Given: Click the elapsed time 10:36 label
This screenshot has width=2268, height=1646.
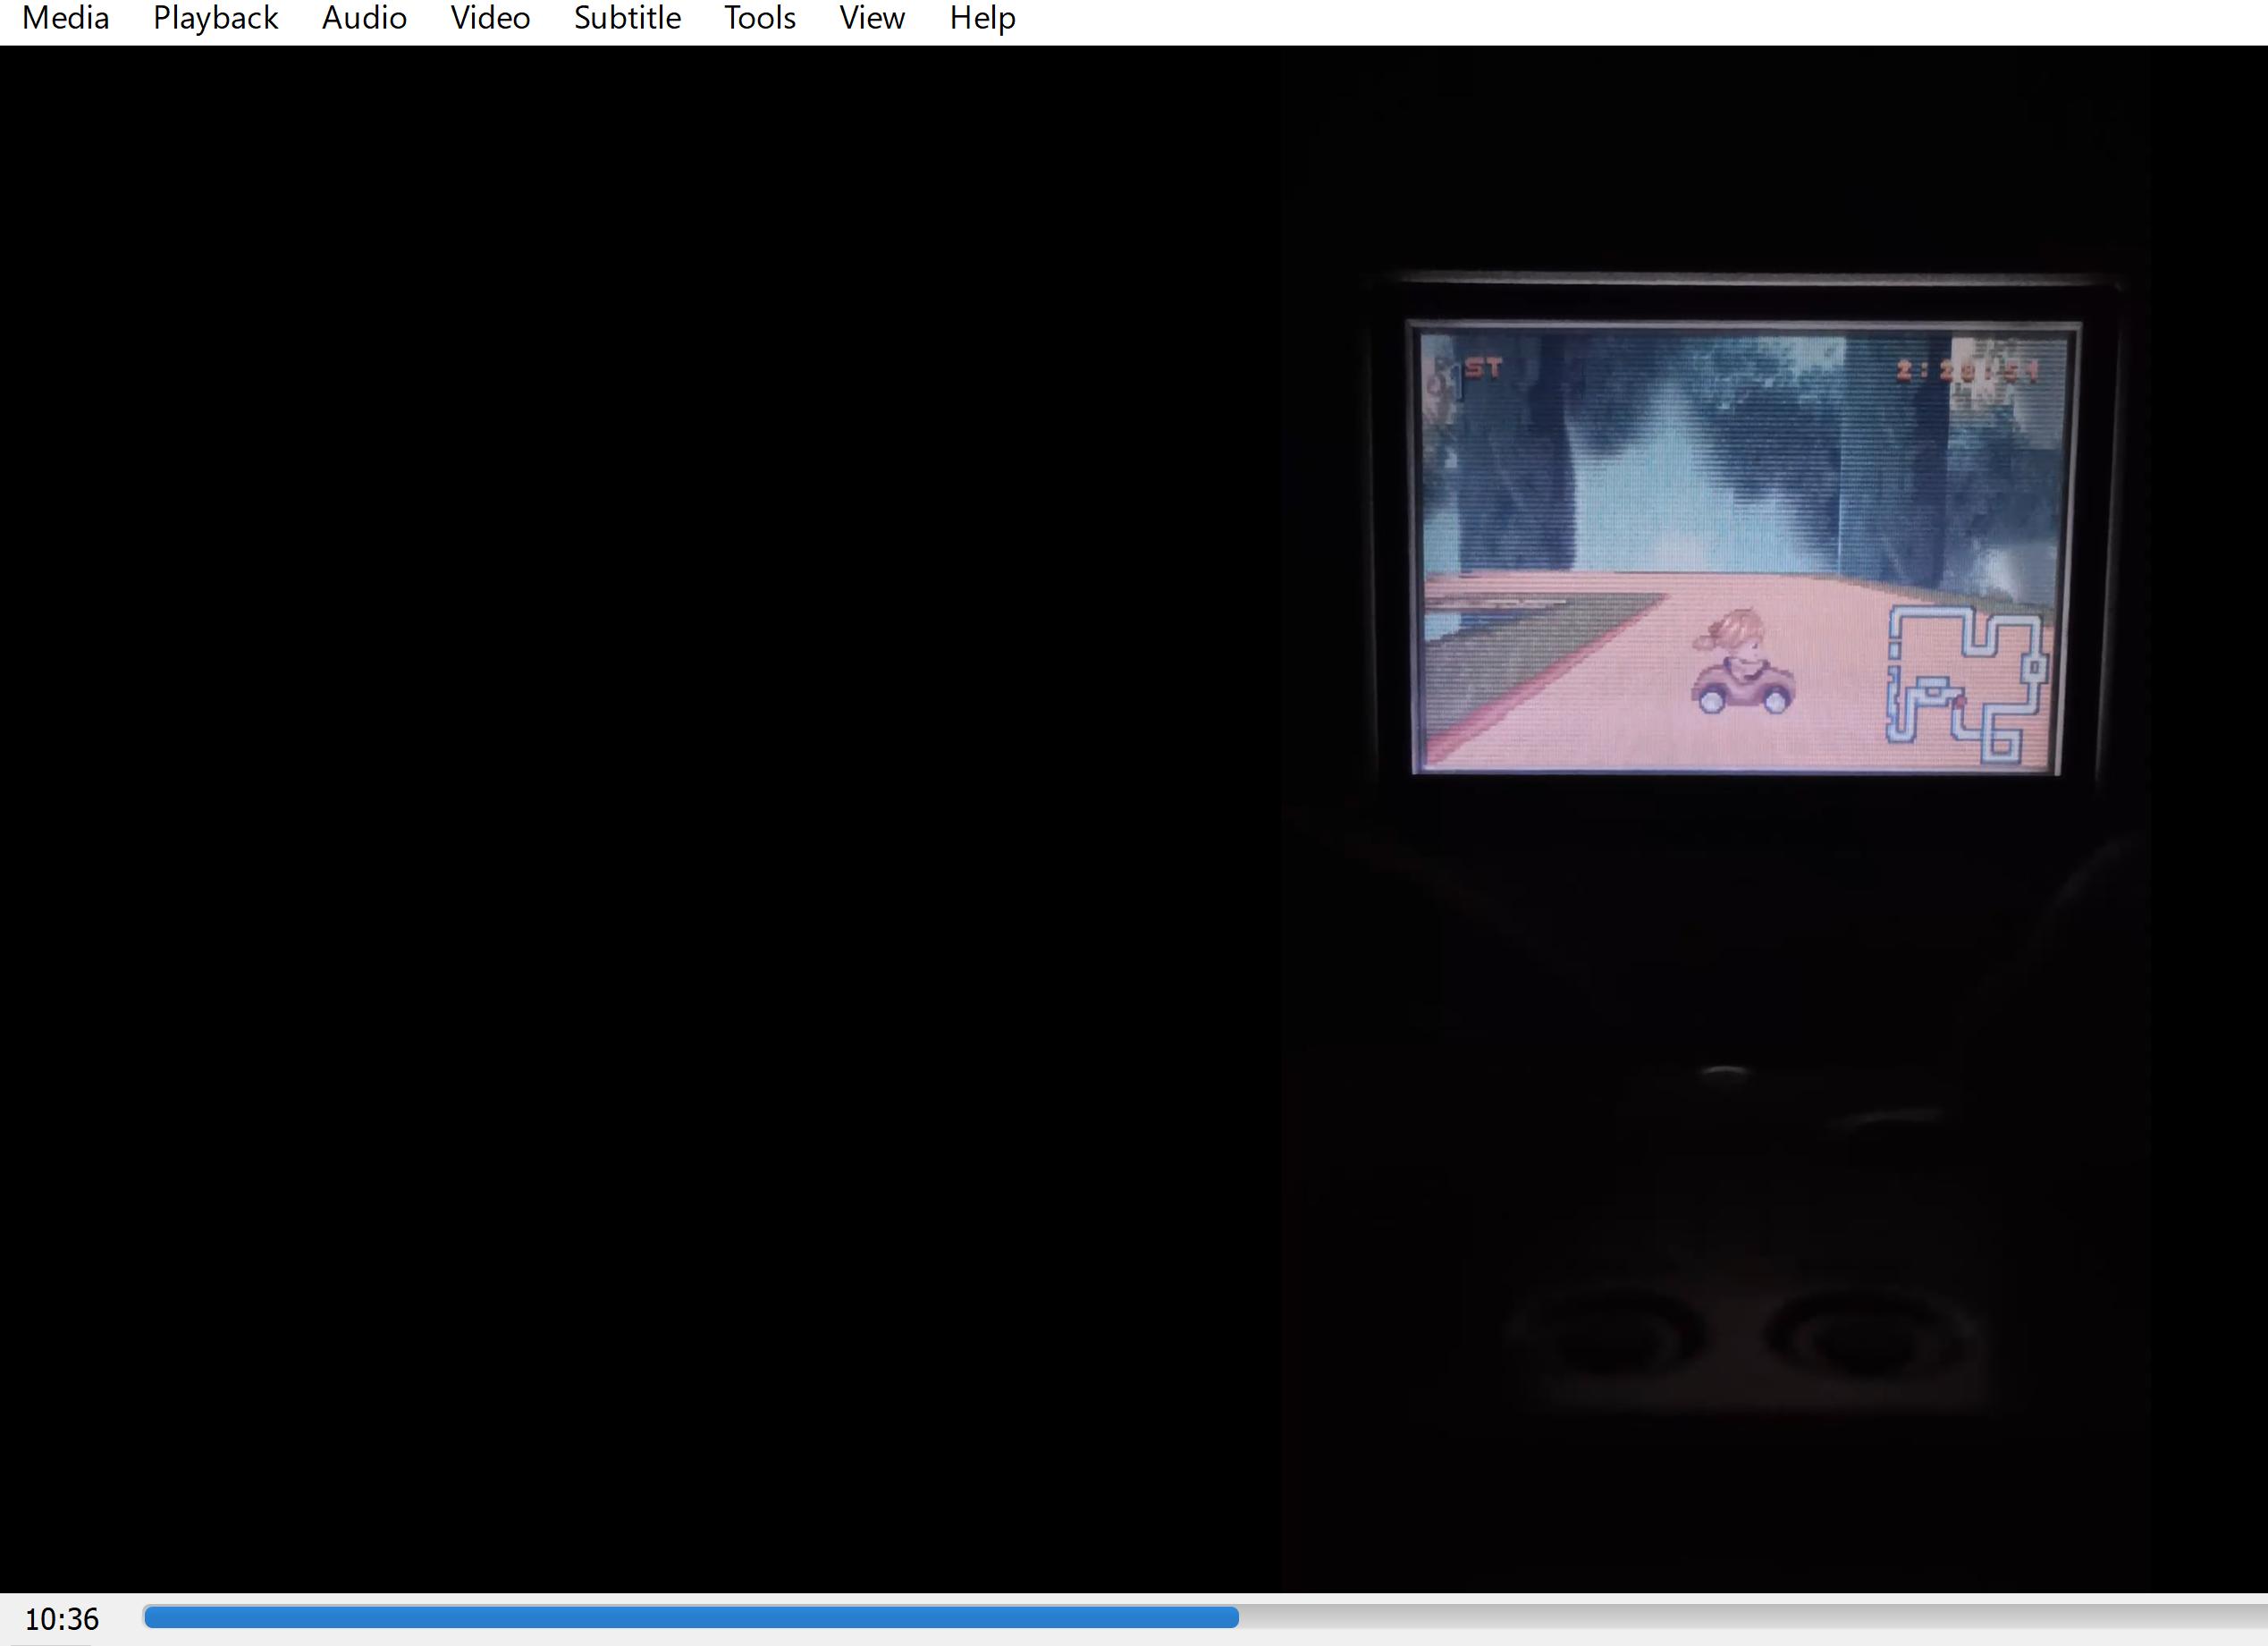Looking at the screenshot, I should [x=62, y=1619].
